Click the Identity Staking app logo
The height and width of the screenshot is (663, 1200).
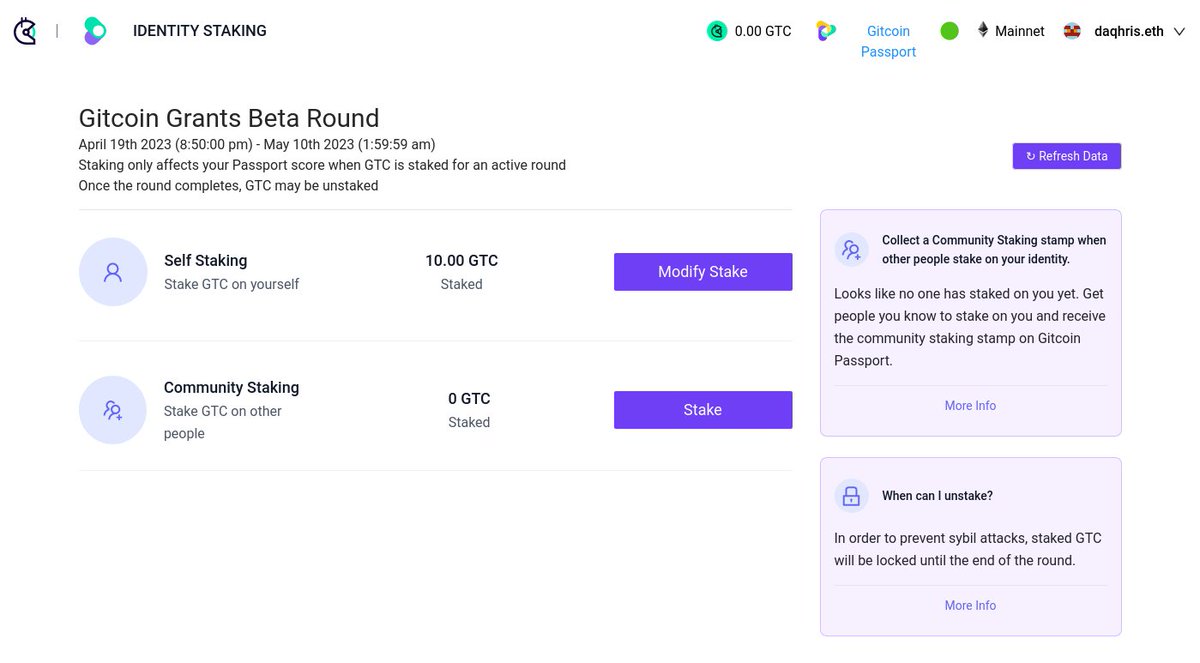click(94, 31)
